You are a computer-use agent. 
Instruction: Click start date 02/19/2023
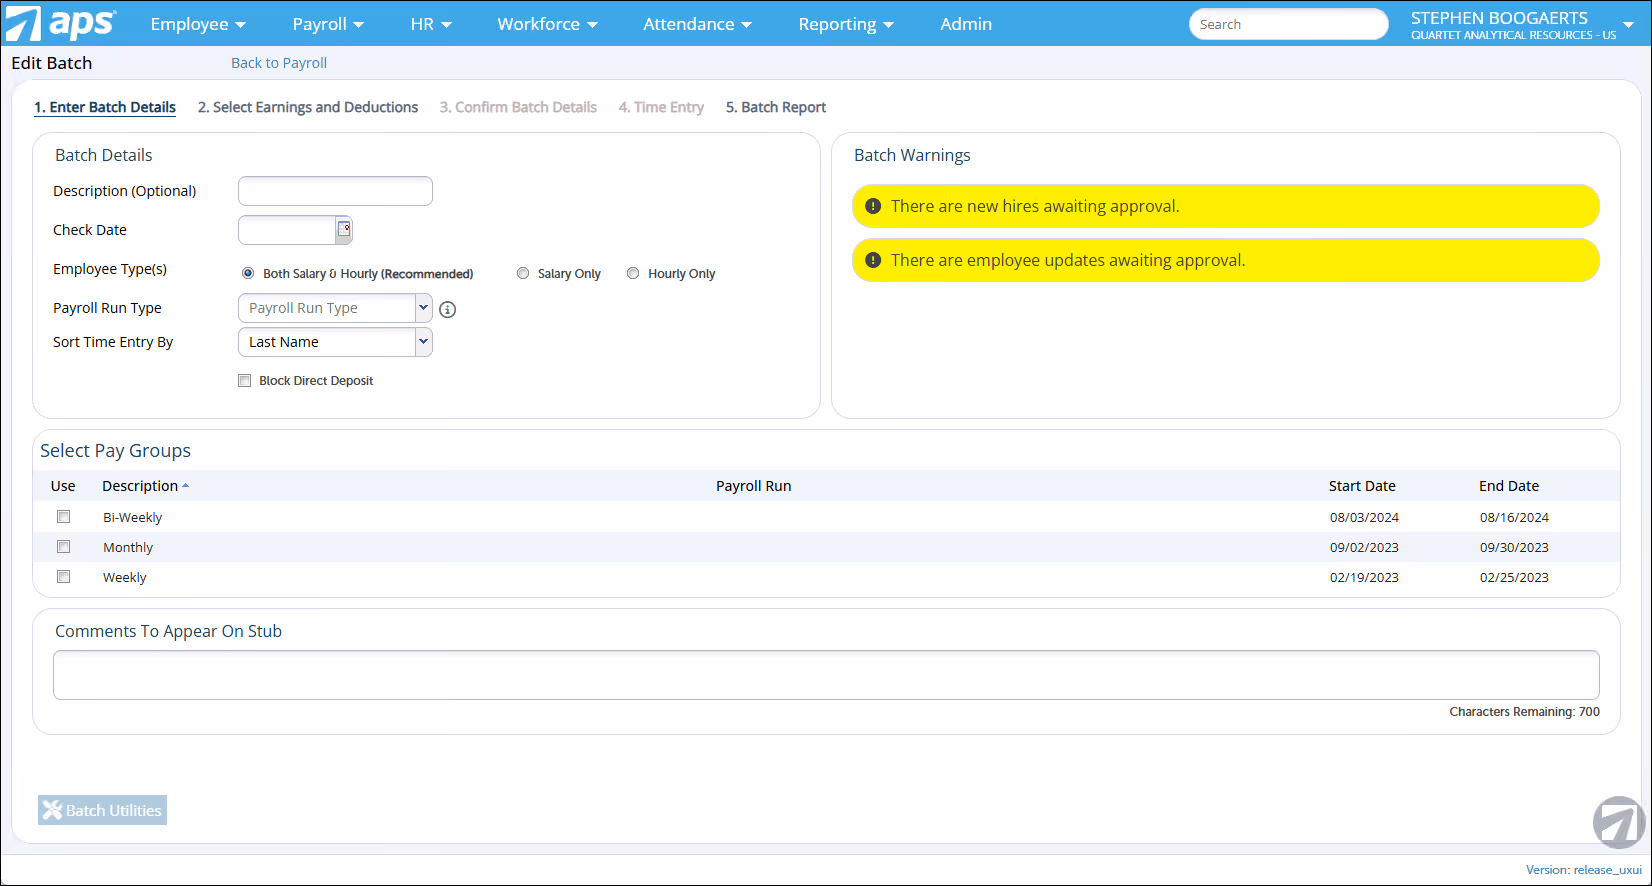click(x=1364, y=578)
